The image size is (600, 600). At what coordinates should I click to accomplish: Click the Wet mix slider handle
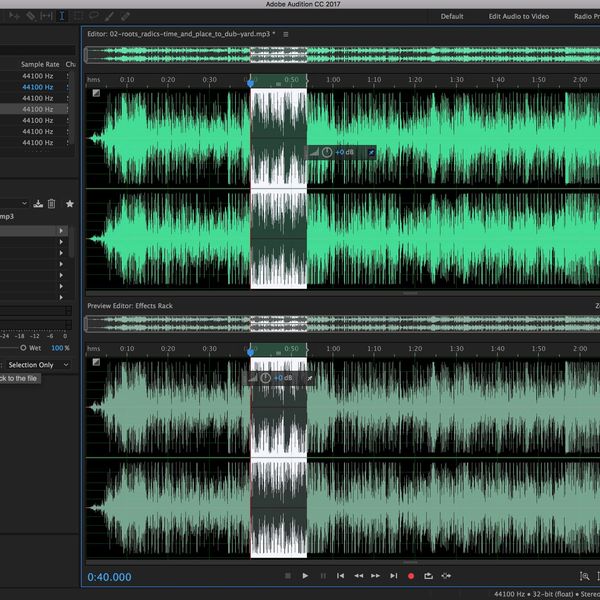click(23, 348)
